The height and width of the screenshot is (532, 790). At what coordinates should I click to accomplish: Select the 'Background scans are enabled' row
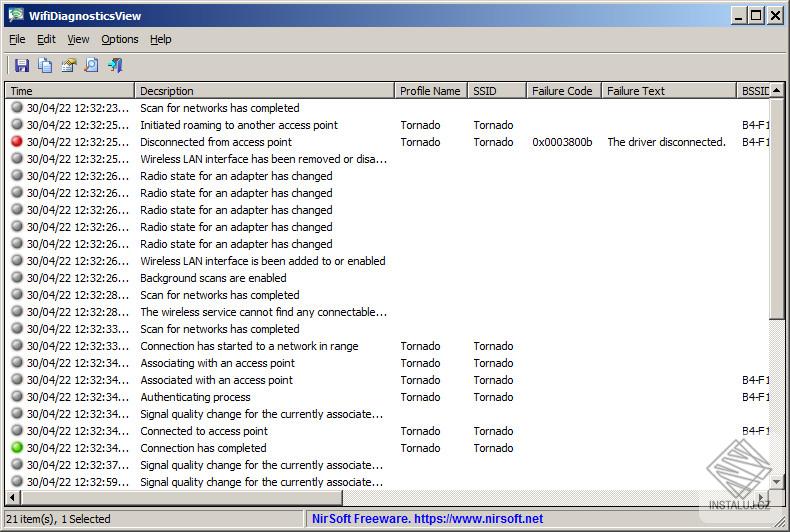(x=213, y=278)
